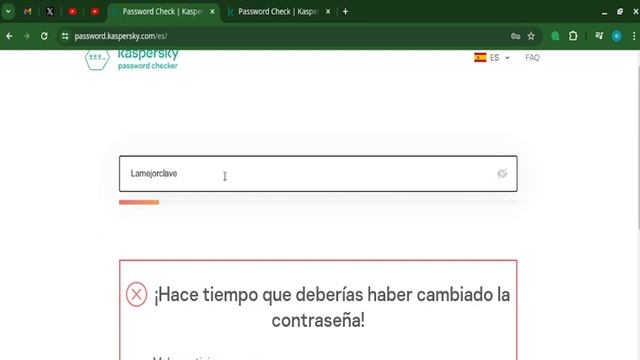Open the green extension icon
The image size is (640, 360).
pos(555,36)
